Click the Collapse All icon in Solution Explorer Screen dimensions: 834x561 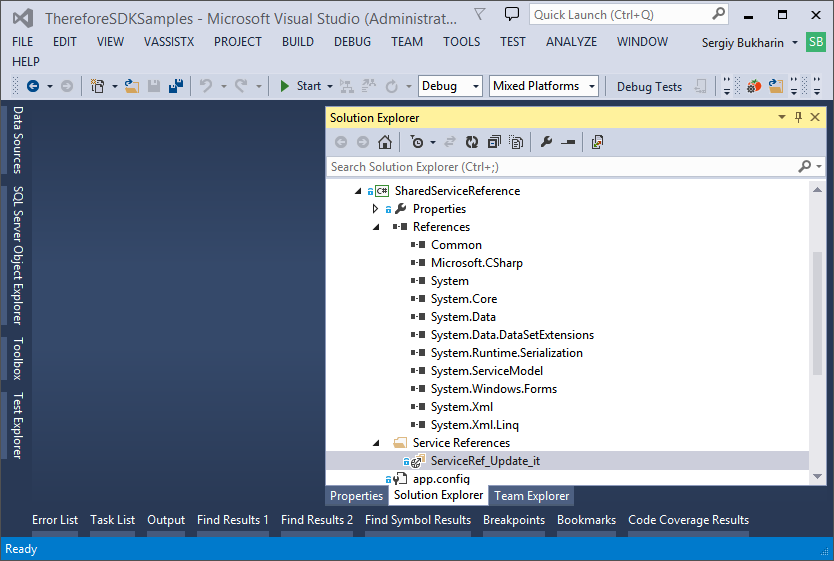494,142
